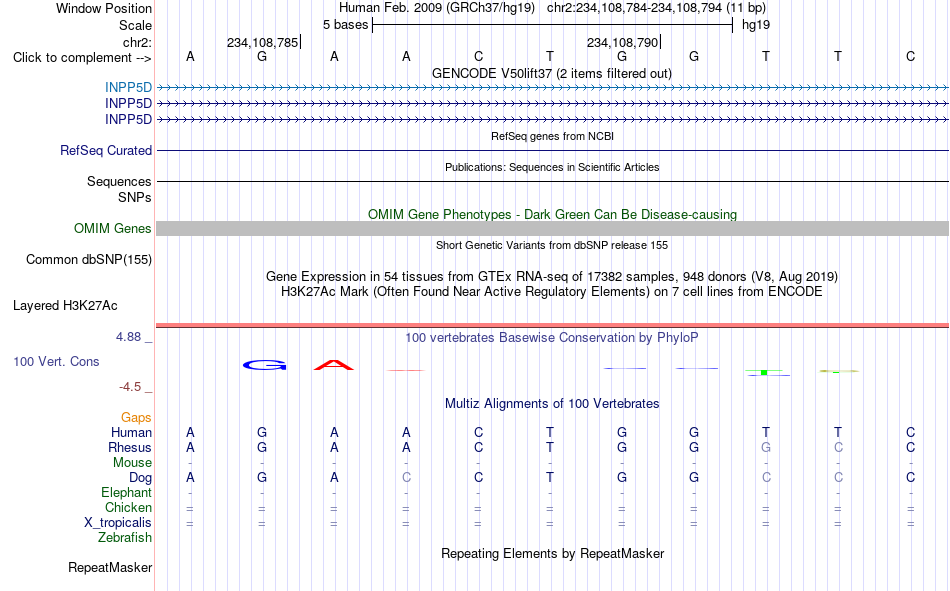
Task: Click the OMIM Gene Phenotypes green title
Action: tap(552, 215)
